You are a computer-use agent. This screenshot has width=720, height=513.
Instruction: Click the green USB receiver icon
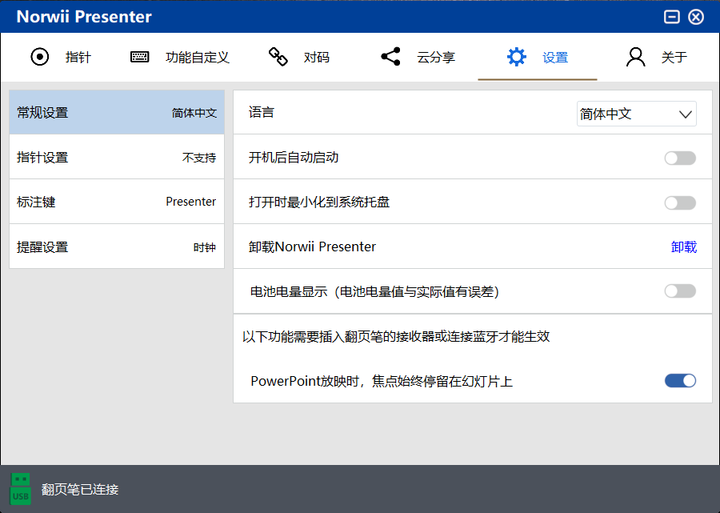(21, 489)
